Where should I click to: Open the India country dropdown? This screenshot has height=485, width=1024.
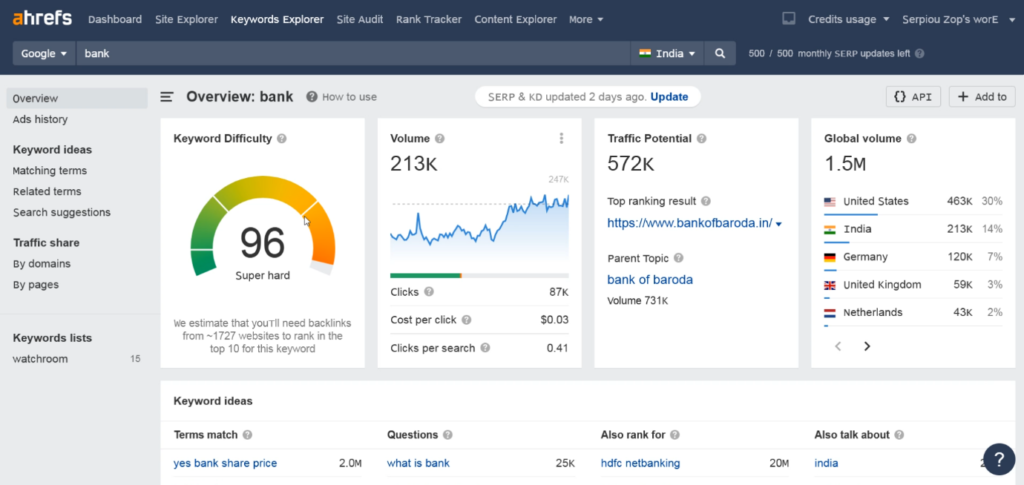[667, 54]
